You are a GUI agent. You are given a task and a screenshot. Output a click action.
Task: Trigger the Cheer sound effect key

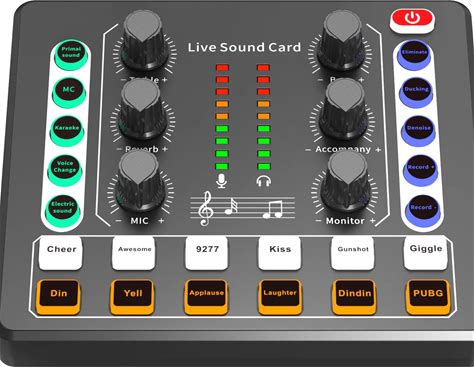61,253
